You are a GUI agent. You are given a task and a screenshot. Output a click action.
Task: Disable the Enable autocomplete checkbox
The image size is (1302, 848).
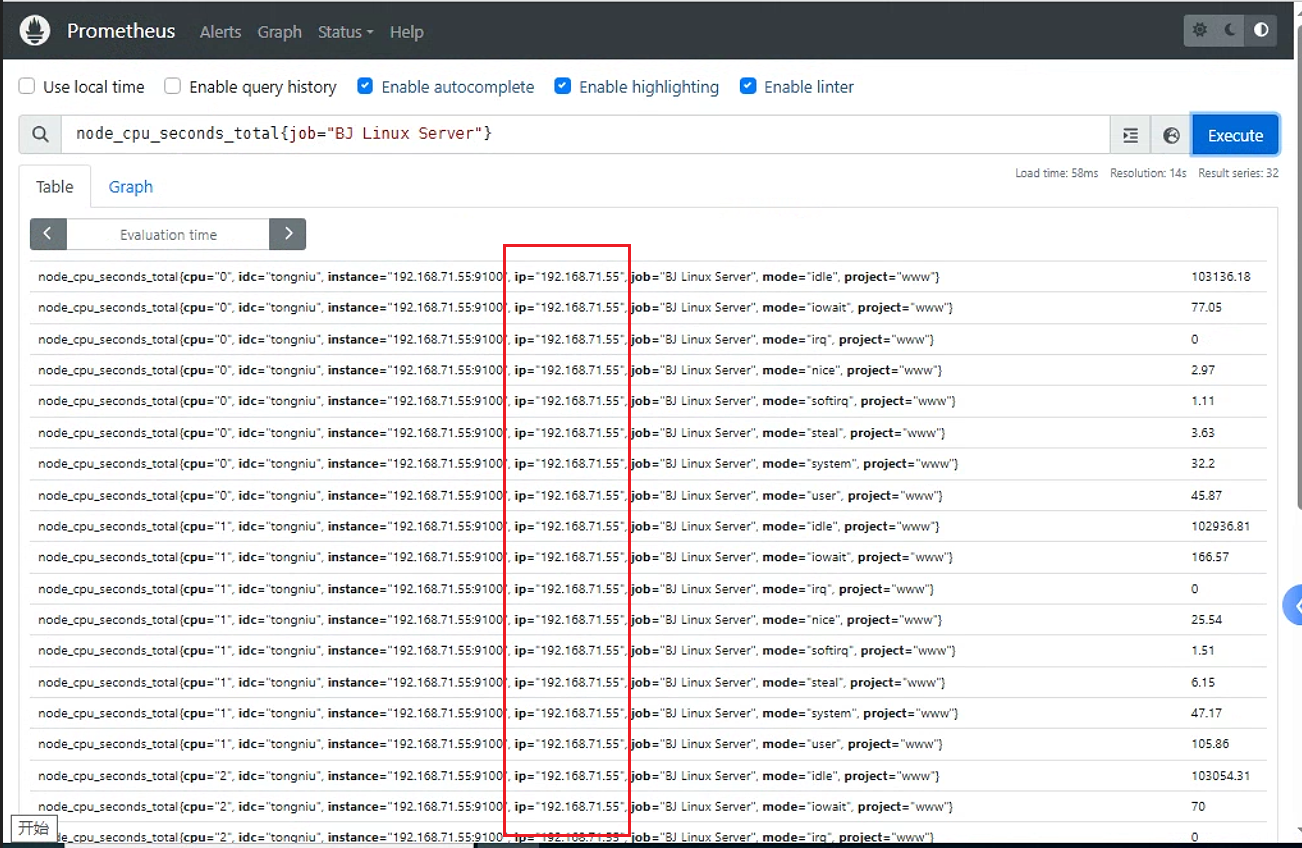click(366, 86)
